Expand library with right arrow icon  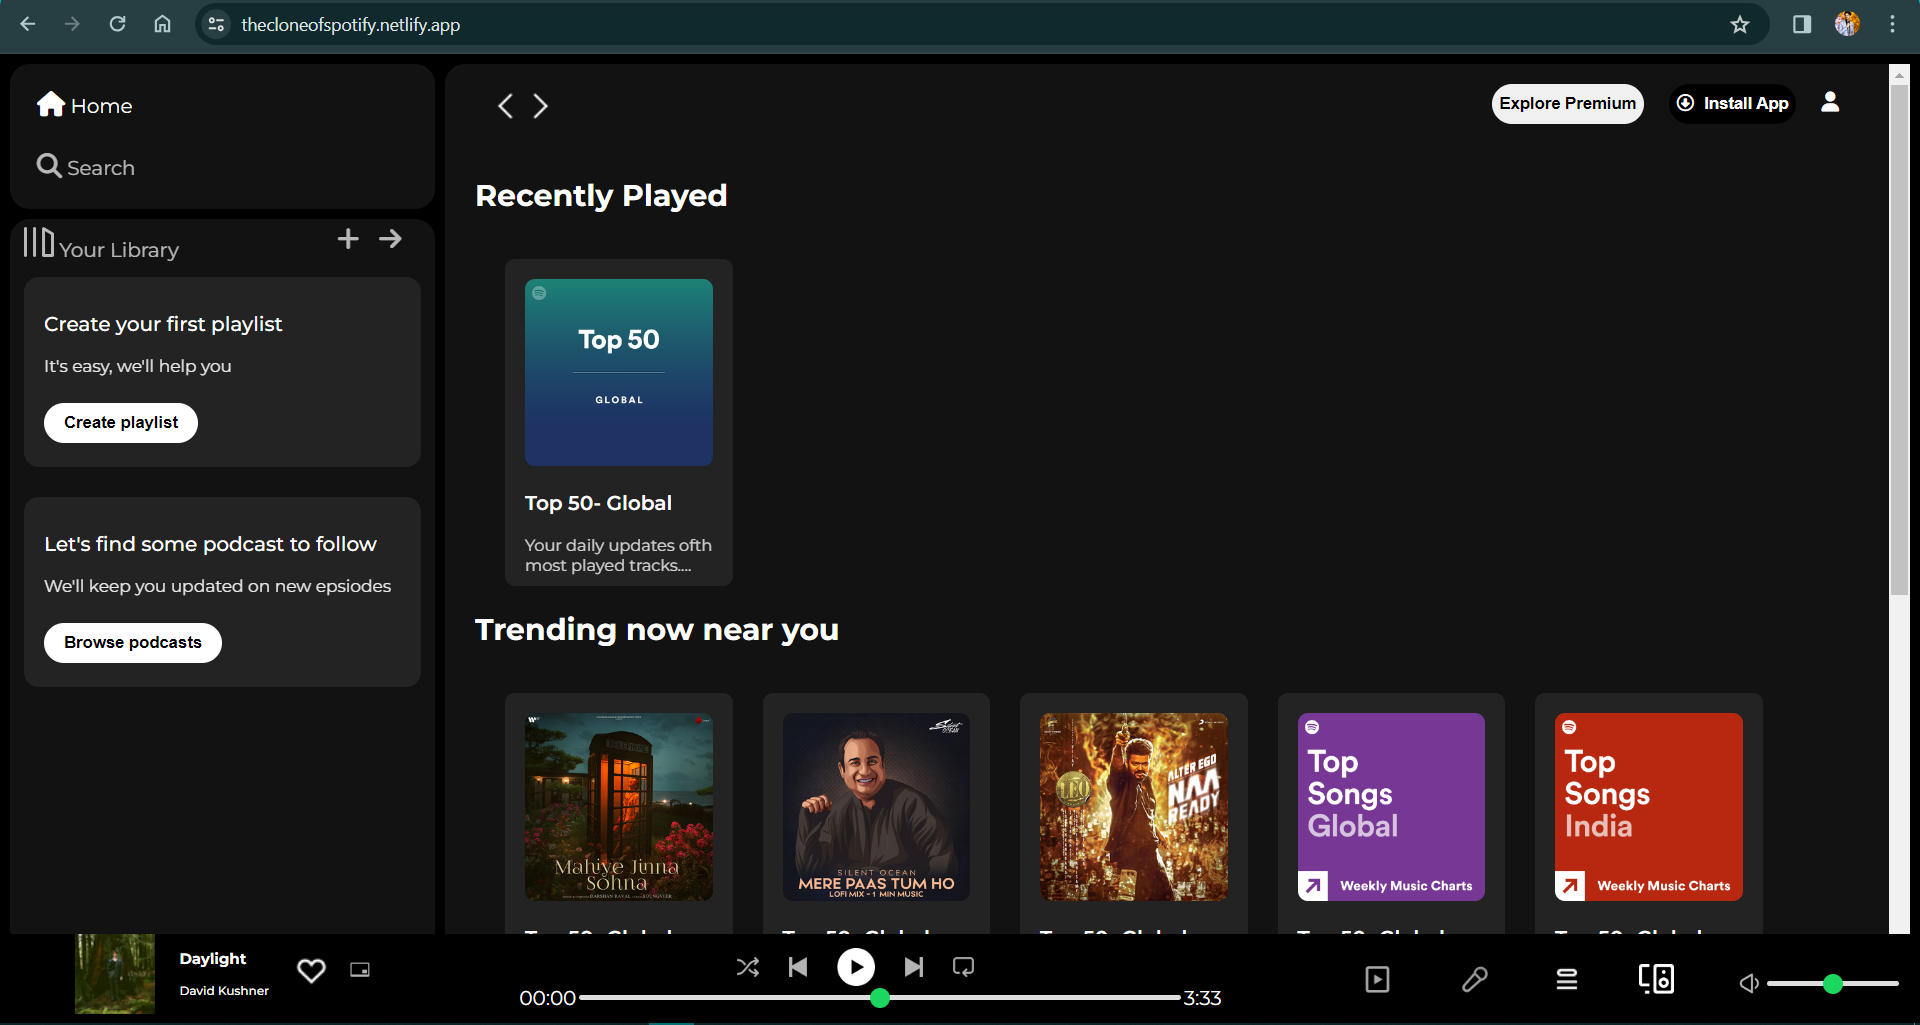point(391,239)
